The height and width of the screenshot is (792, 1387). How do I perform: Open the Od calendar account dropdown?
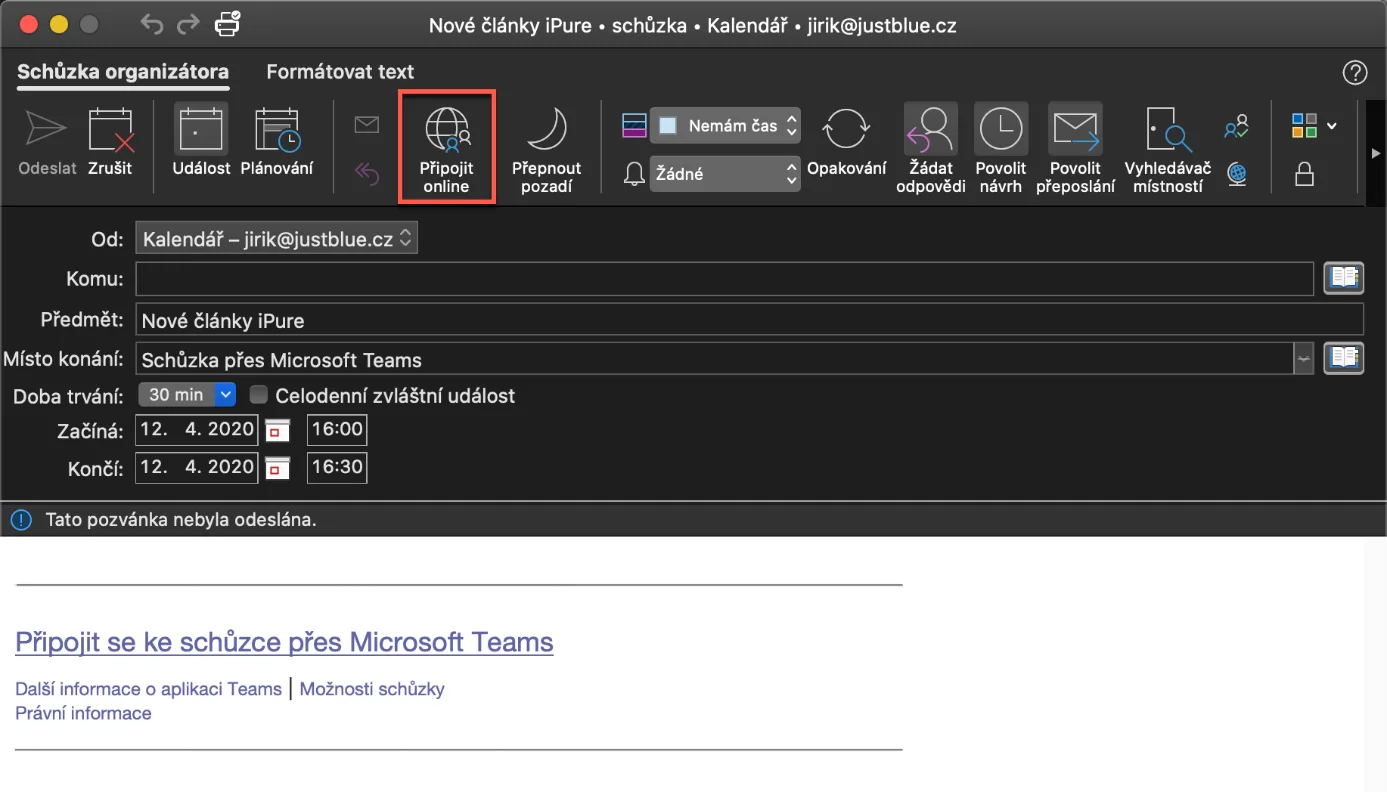click(276, 239)
